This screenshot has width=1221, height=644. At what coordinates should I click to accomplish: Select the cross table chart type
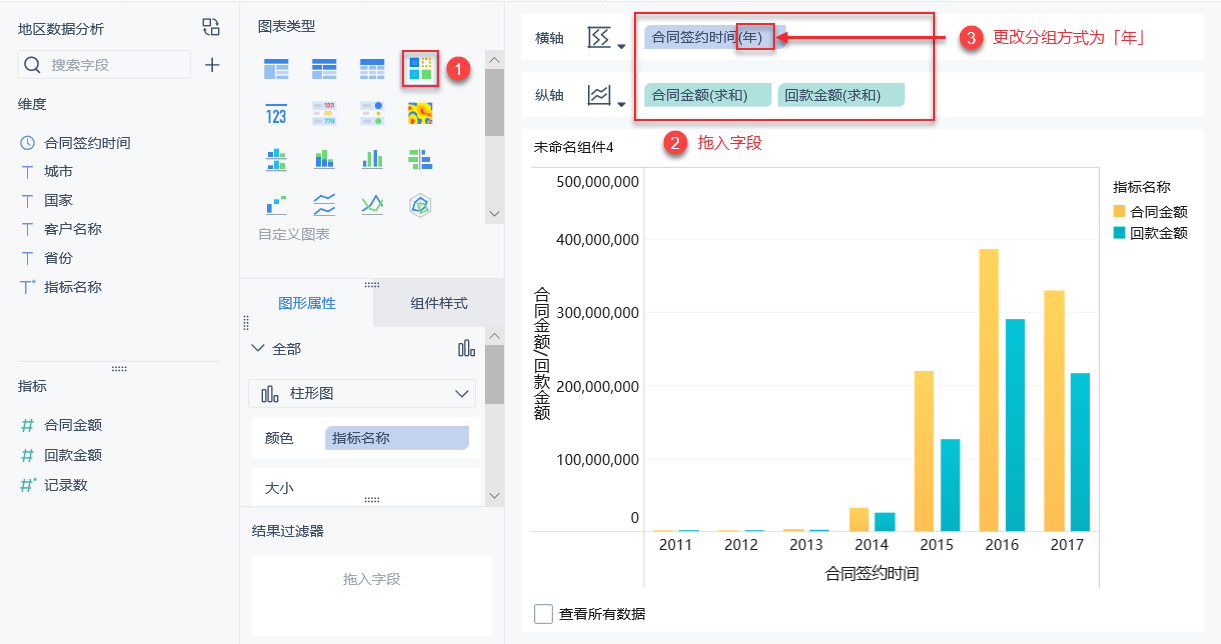tap(324, 69)
